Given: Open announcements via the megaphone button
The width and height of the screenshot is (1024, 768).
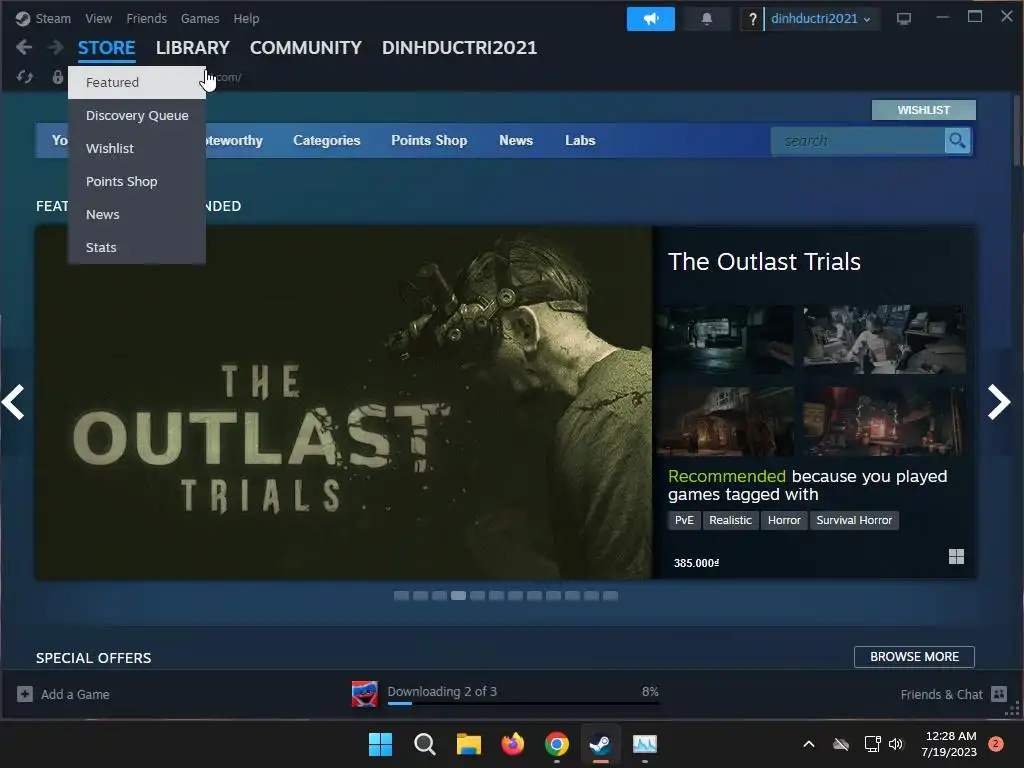Looking at the screenshot, I should (650, 18).
